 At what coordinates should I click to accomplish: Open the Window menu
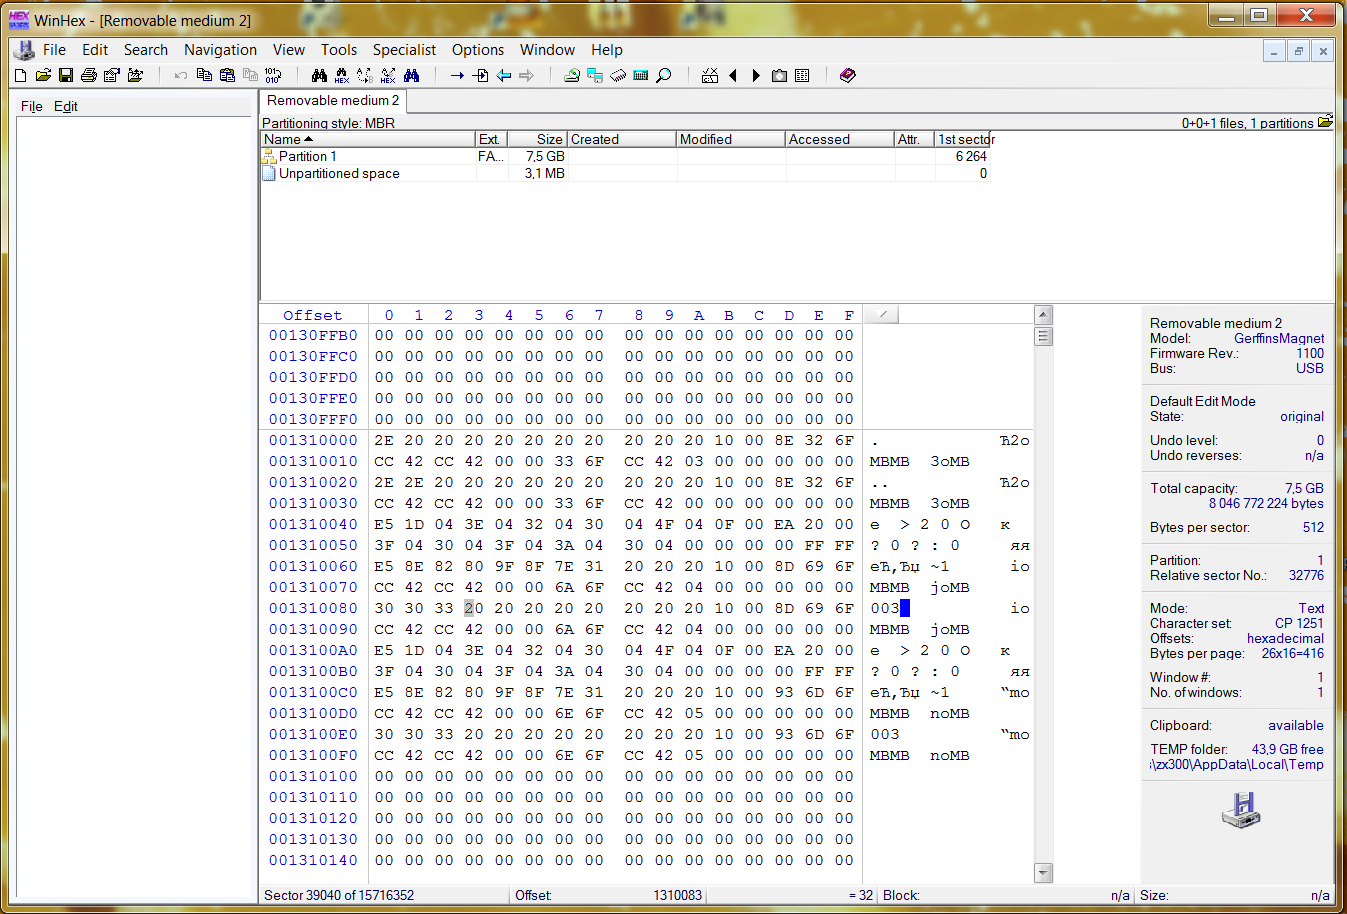pyautogui.click(x=547, y=50)
